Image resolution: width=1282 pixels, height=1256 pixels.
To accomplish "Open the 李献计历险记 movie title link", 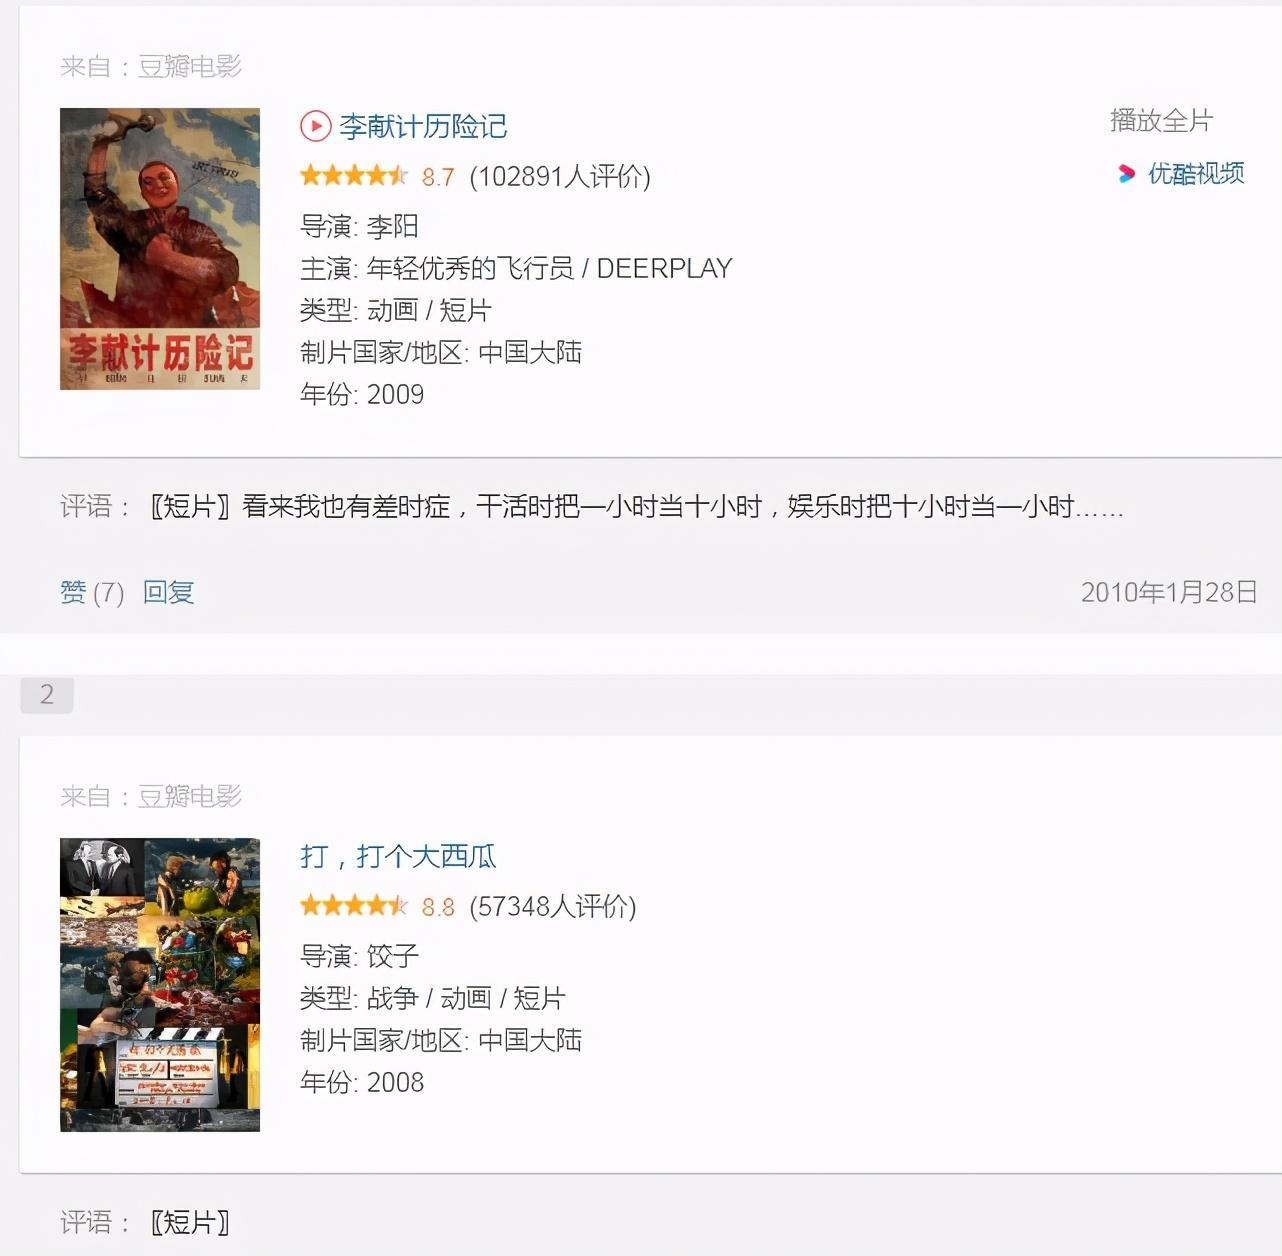I will pyautogui.click(x=423, y=126).
